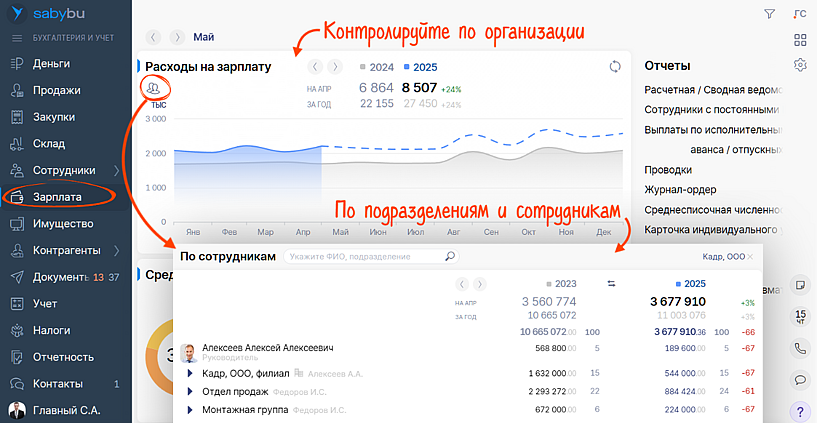The width and height of the screenshot is (817, 423).
Task: Refresh the salary expenses chart
Action: 615,67
